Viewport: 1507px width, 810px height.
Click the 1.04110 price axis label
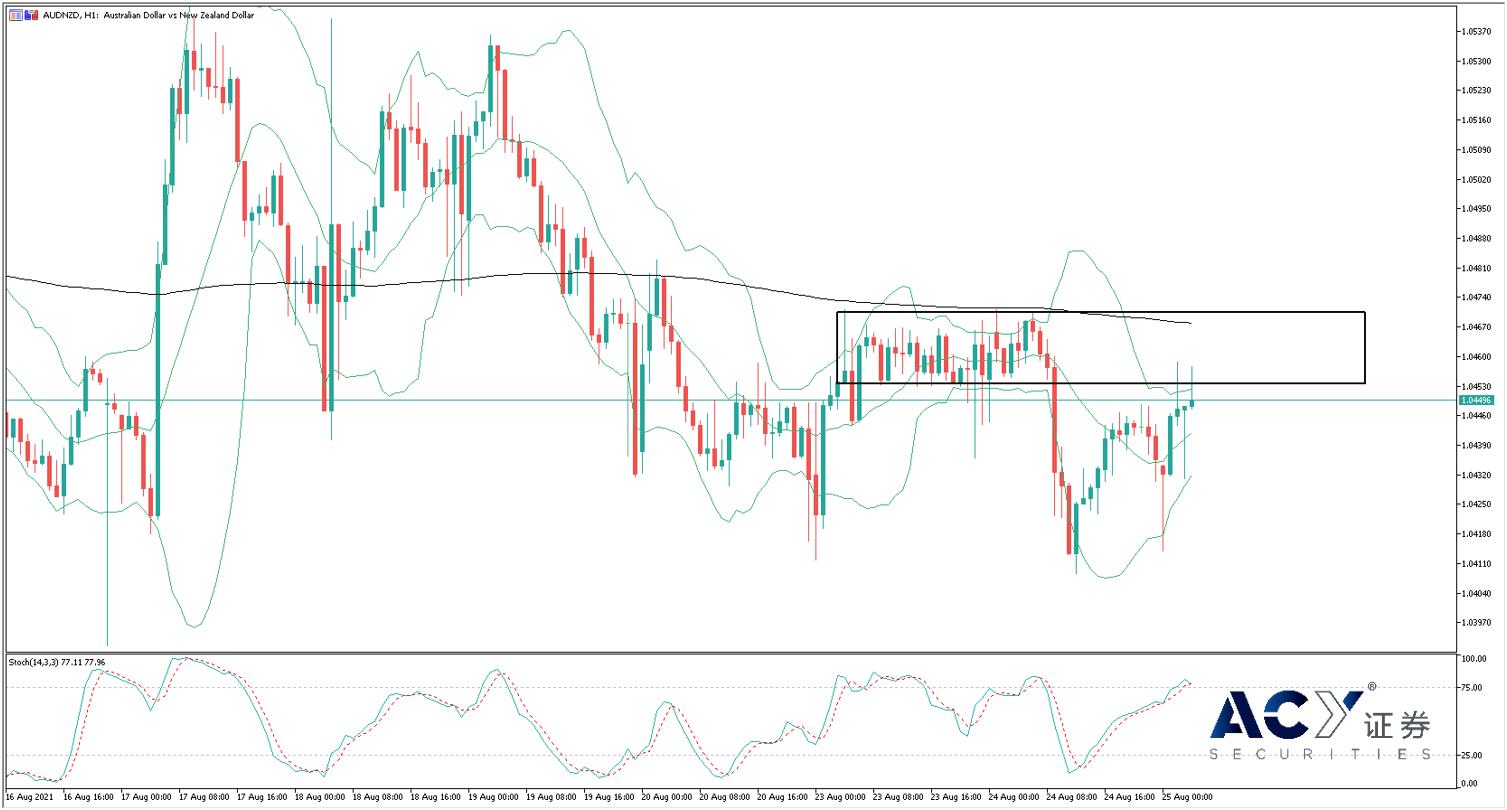pos(1477,564)
